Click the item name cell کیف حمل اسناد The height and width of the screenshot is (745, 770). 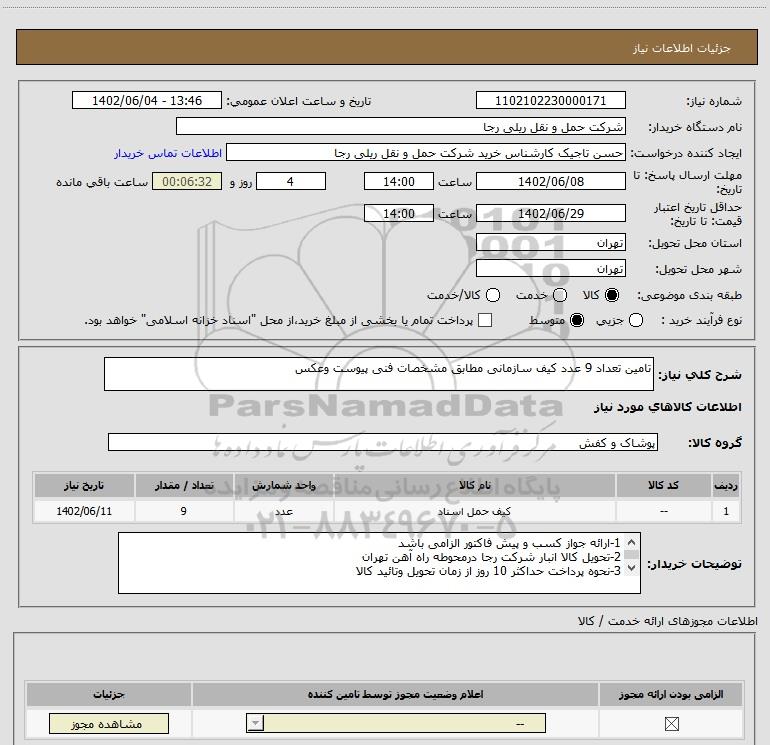coord(474,511)
